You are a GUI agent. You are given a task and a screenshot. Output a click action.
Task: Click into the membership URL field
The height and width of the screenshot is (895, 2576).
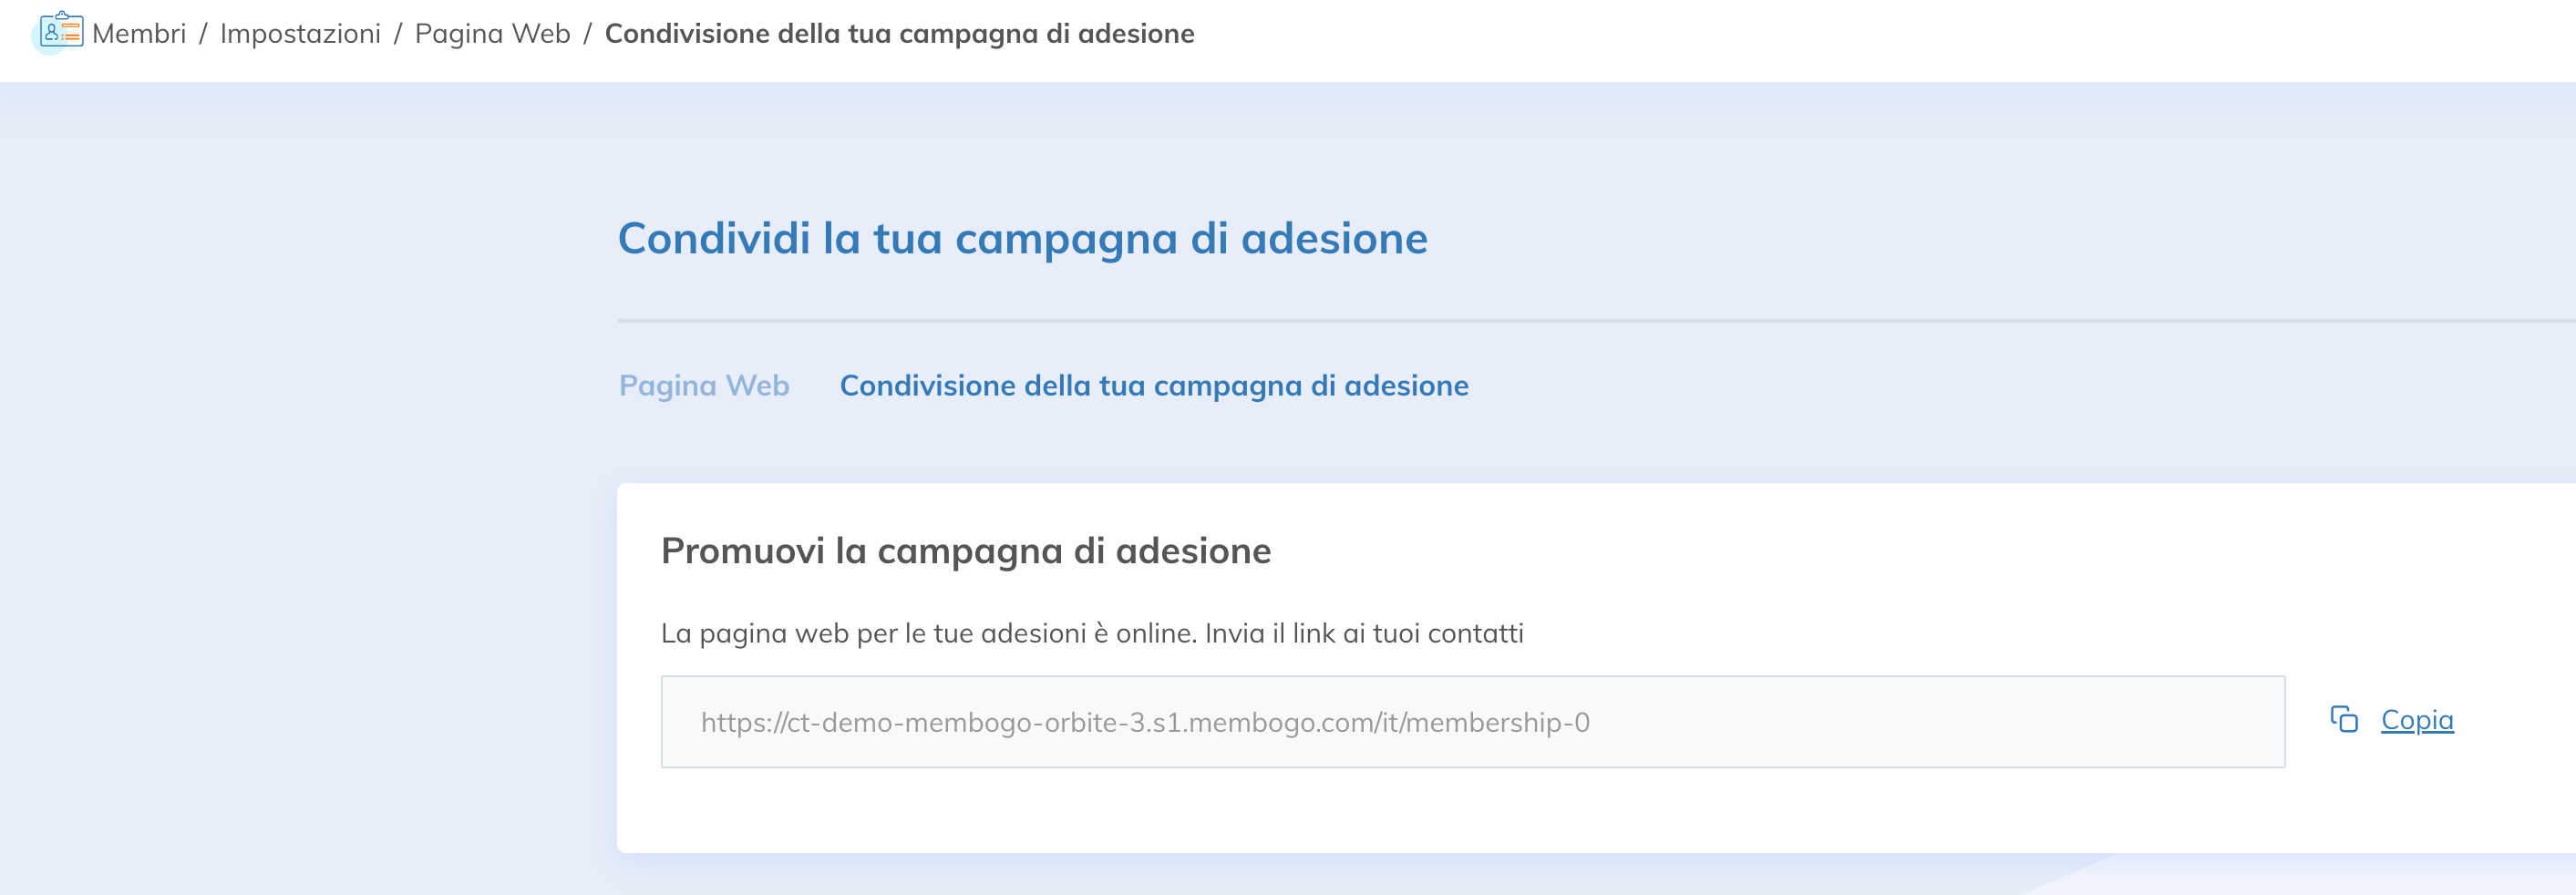[x=1471, y=722]
